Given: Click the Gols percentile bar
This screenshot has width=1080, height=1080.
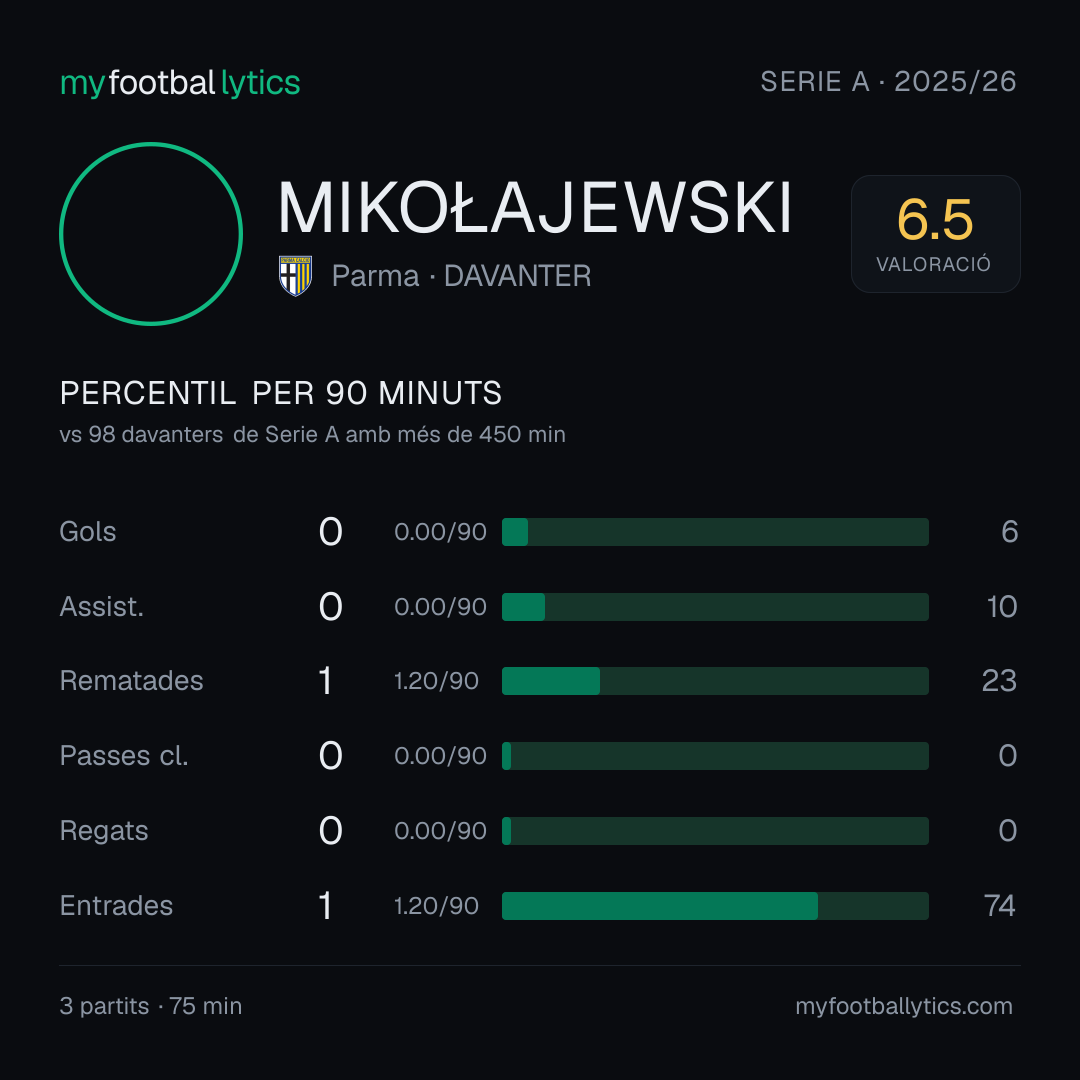Looking at the screenshot, I should click(x=715, y=532).
